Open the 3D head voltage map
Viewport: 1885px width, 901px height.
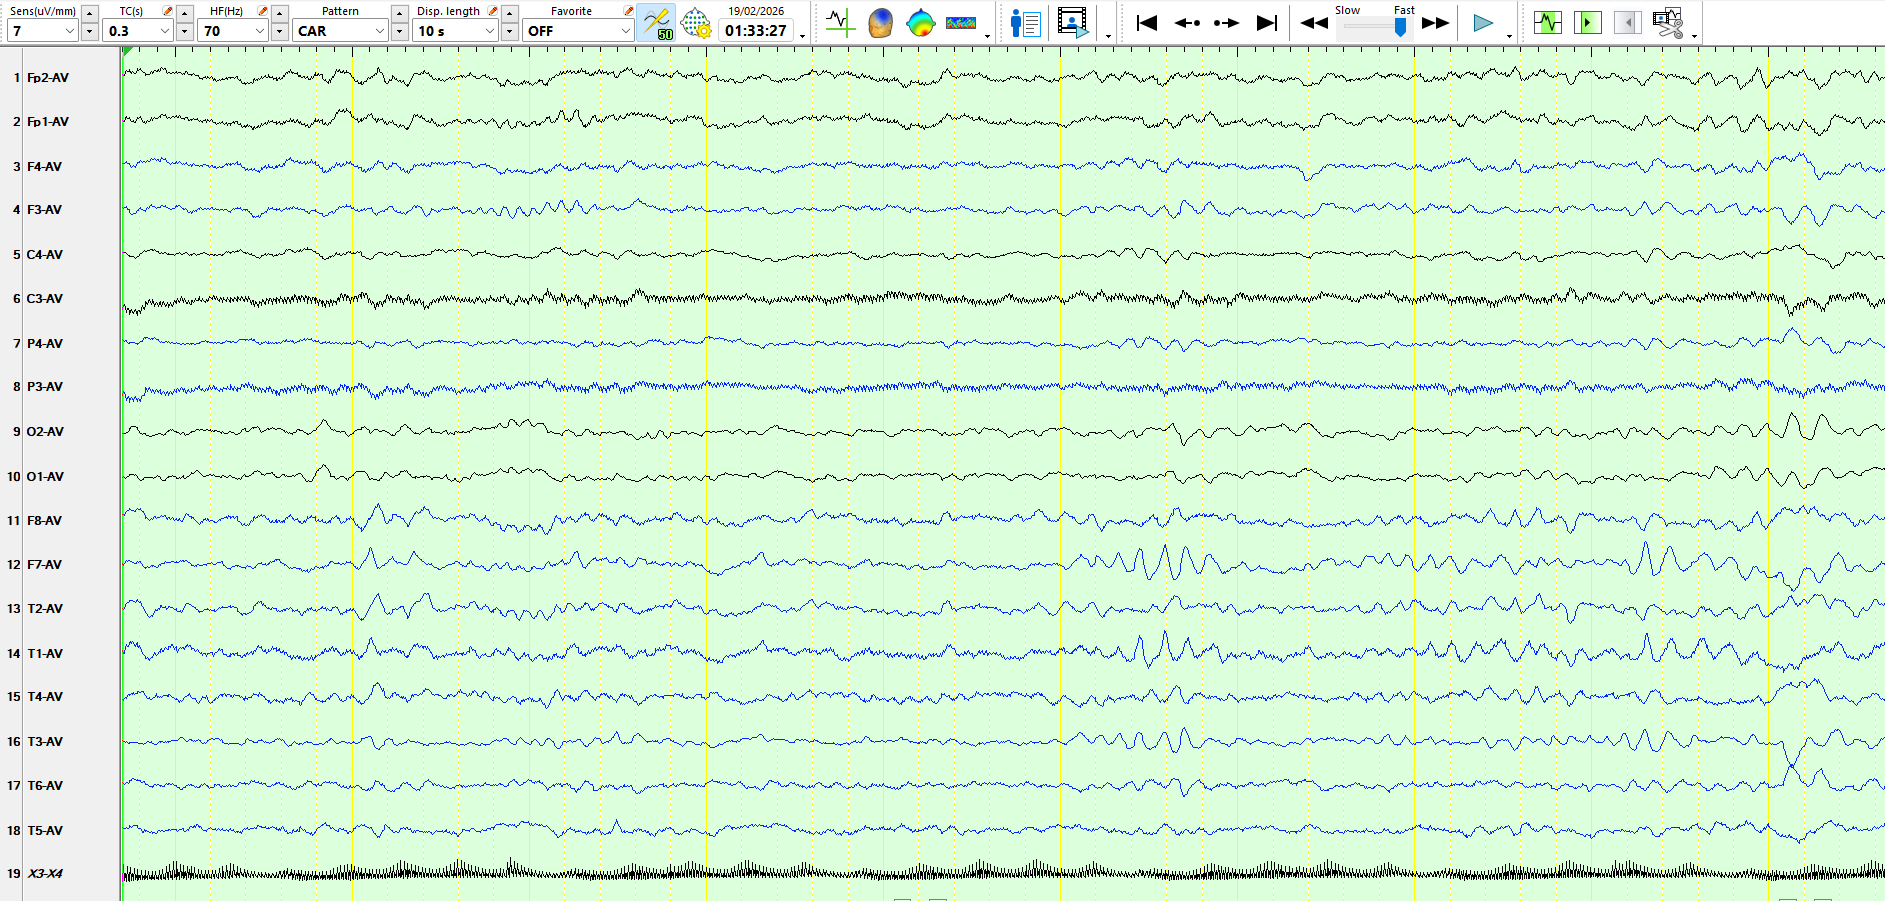click(880, 22)
